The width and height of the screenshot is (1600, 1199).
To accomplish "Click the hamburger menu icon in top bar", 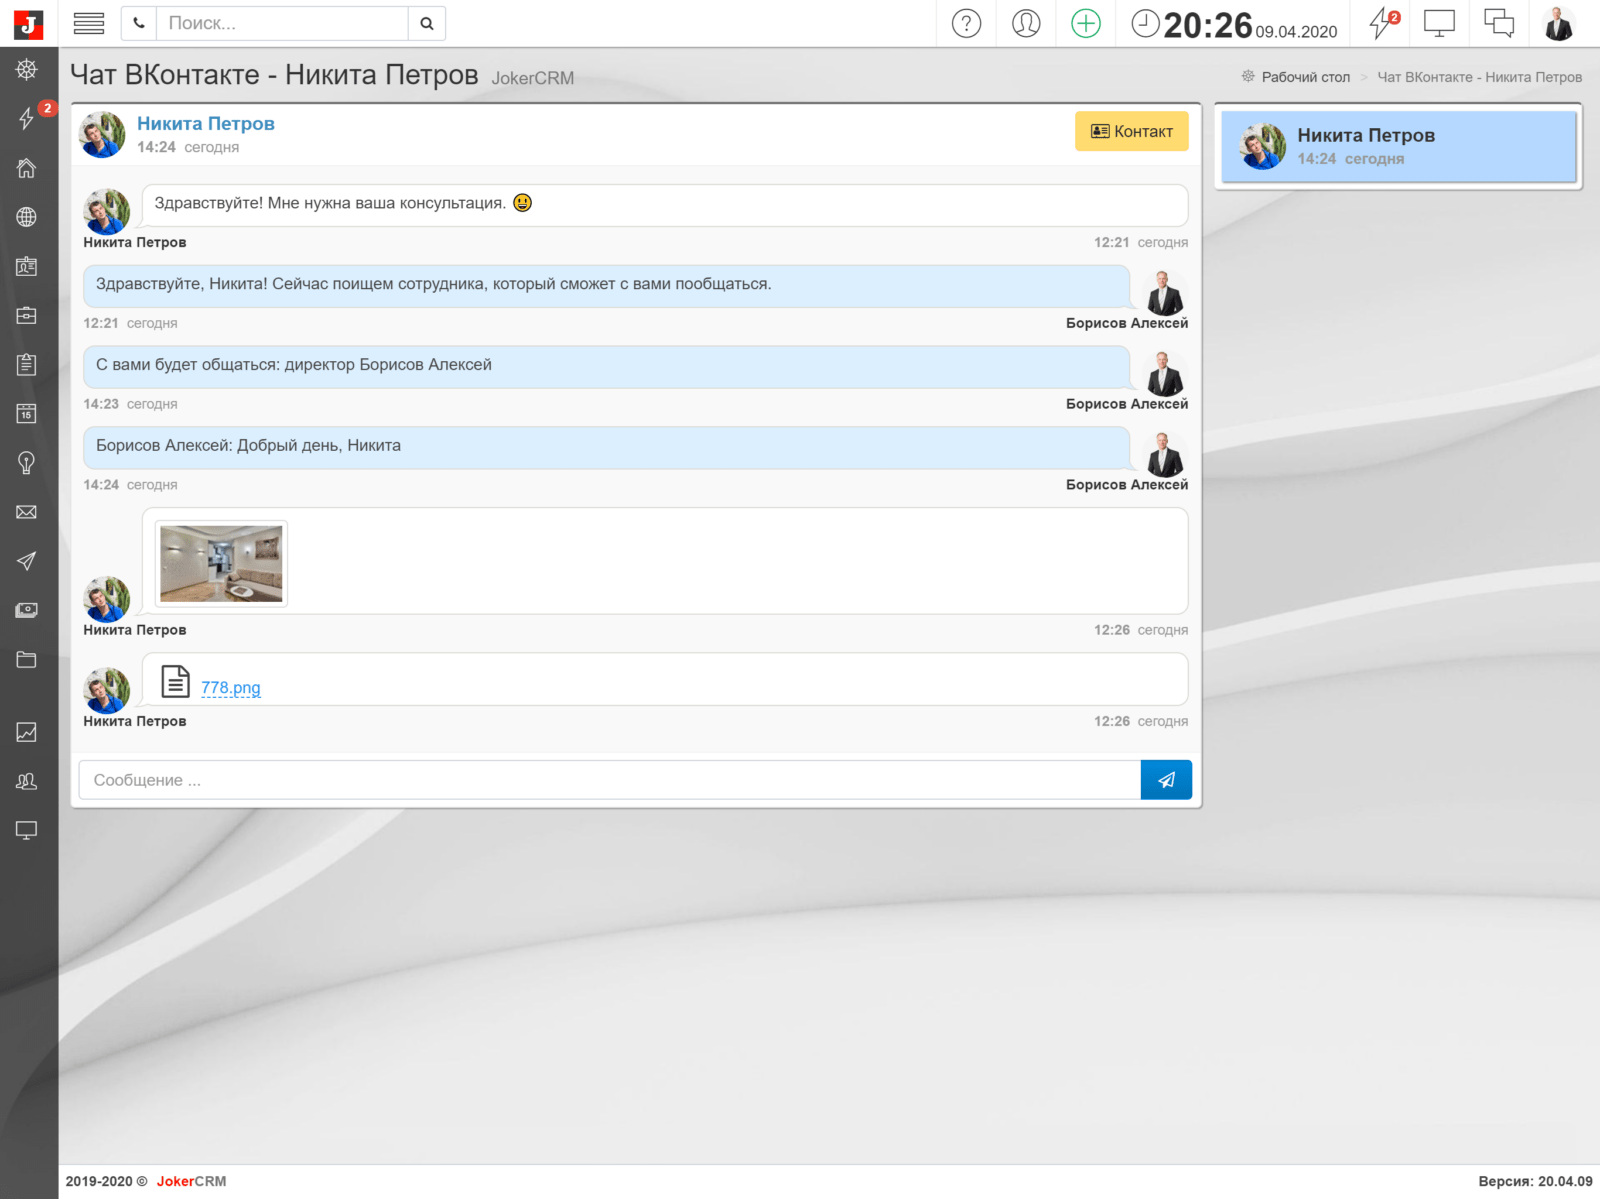I will coord(89,23).
